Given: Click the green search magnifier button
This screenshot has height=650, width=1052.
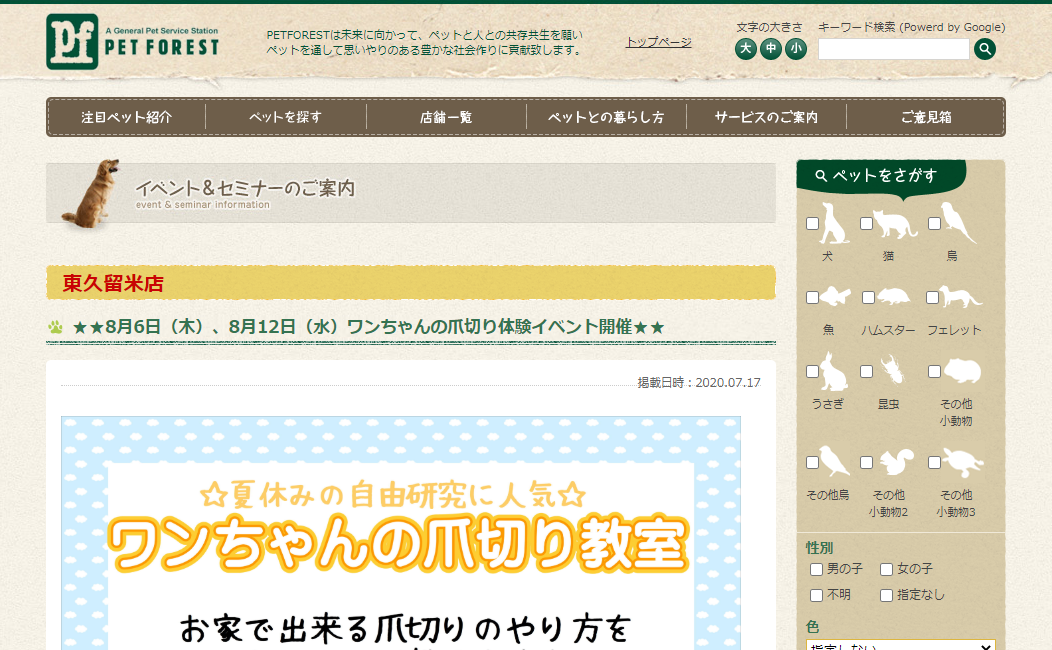Looking at the screenshot, I should pos(985,48).
